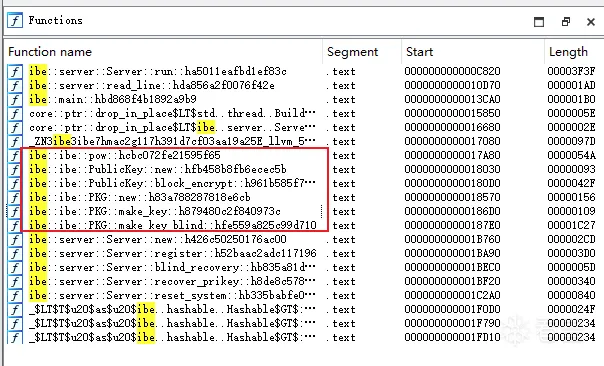604x366 pixels.
Task: Sort by Segment column header
Action: 352,52
